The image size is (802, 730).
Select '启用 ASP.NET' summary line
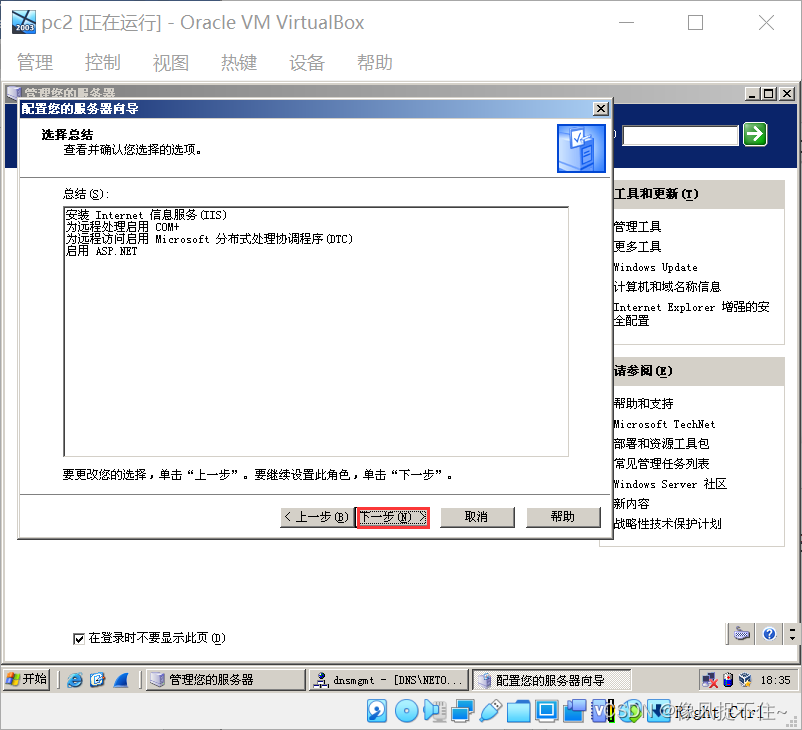point(101,251)
